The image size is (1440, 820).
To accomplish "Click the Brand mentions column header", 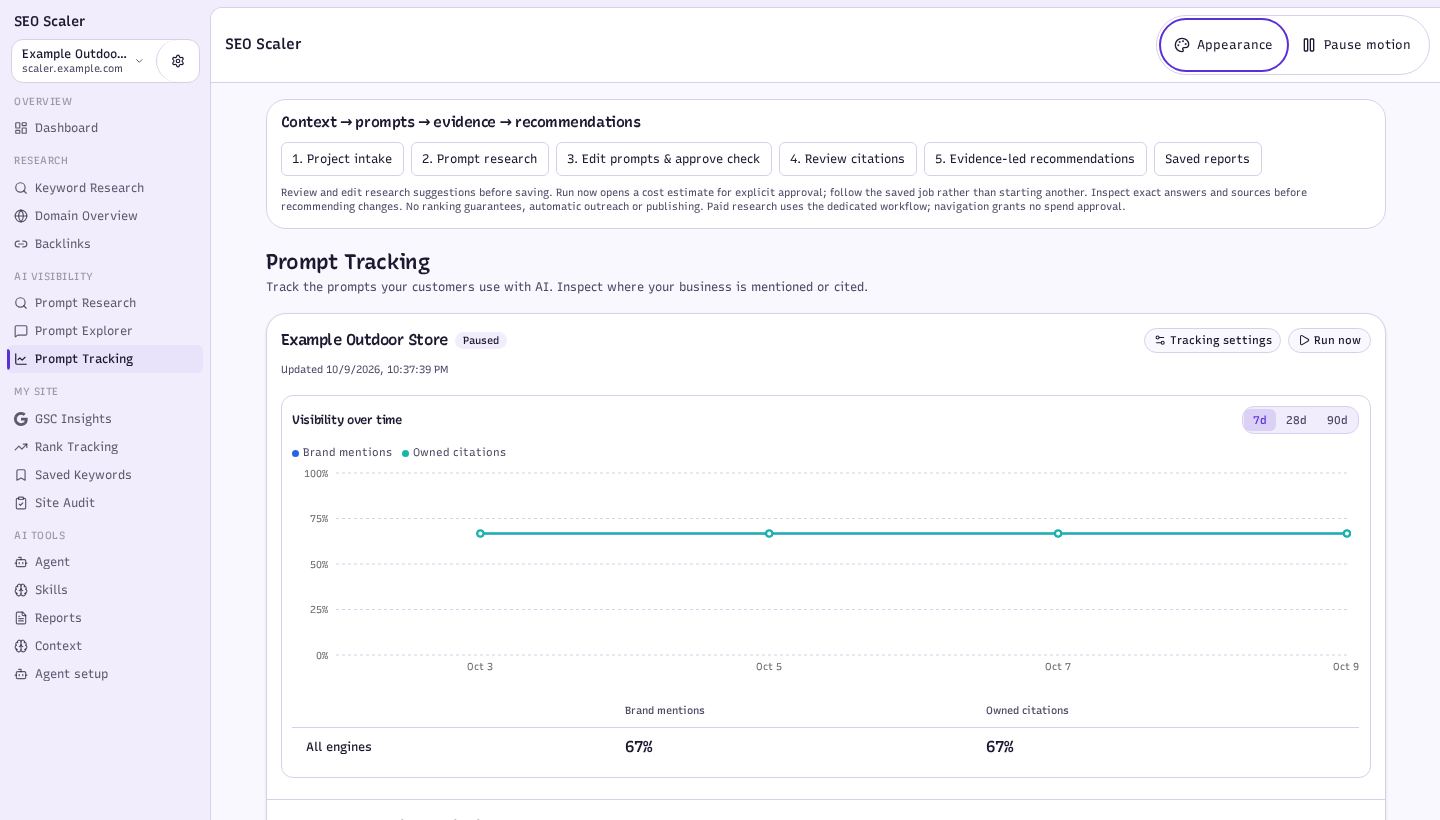I will coord(665,711).
